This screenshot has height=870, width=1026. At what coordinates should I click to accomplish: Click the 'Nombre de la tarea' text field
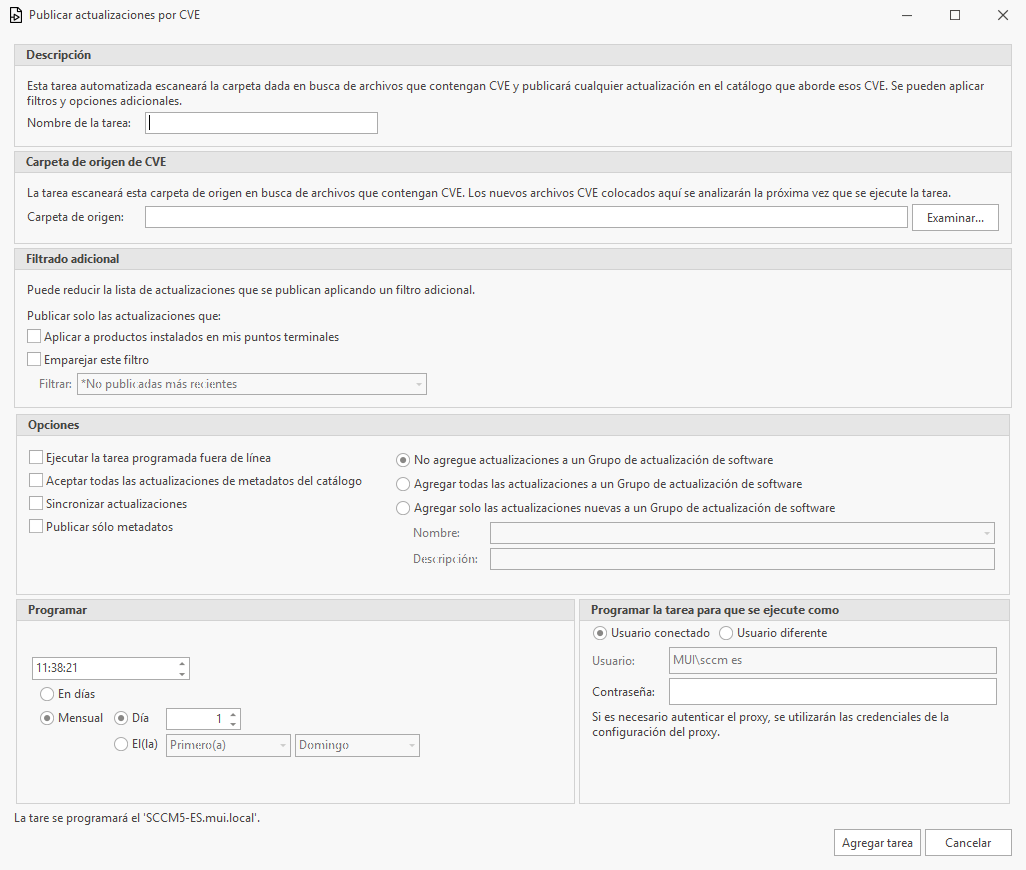(x=262, y=123)
